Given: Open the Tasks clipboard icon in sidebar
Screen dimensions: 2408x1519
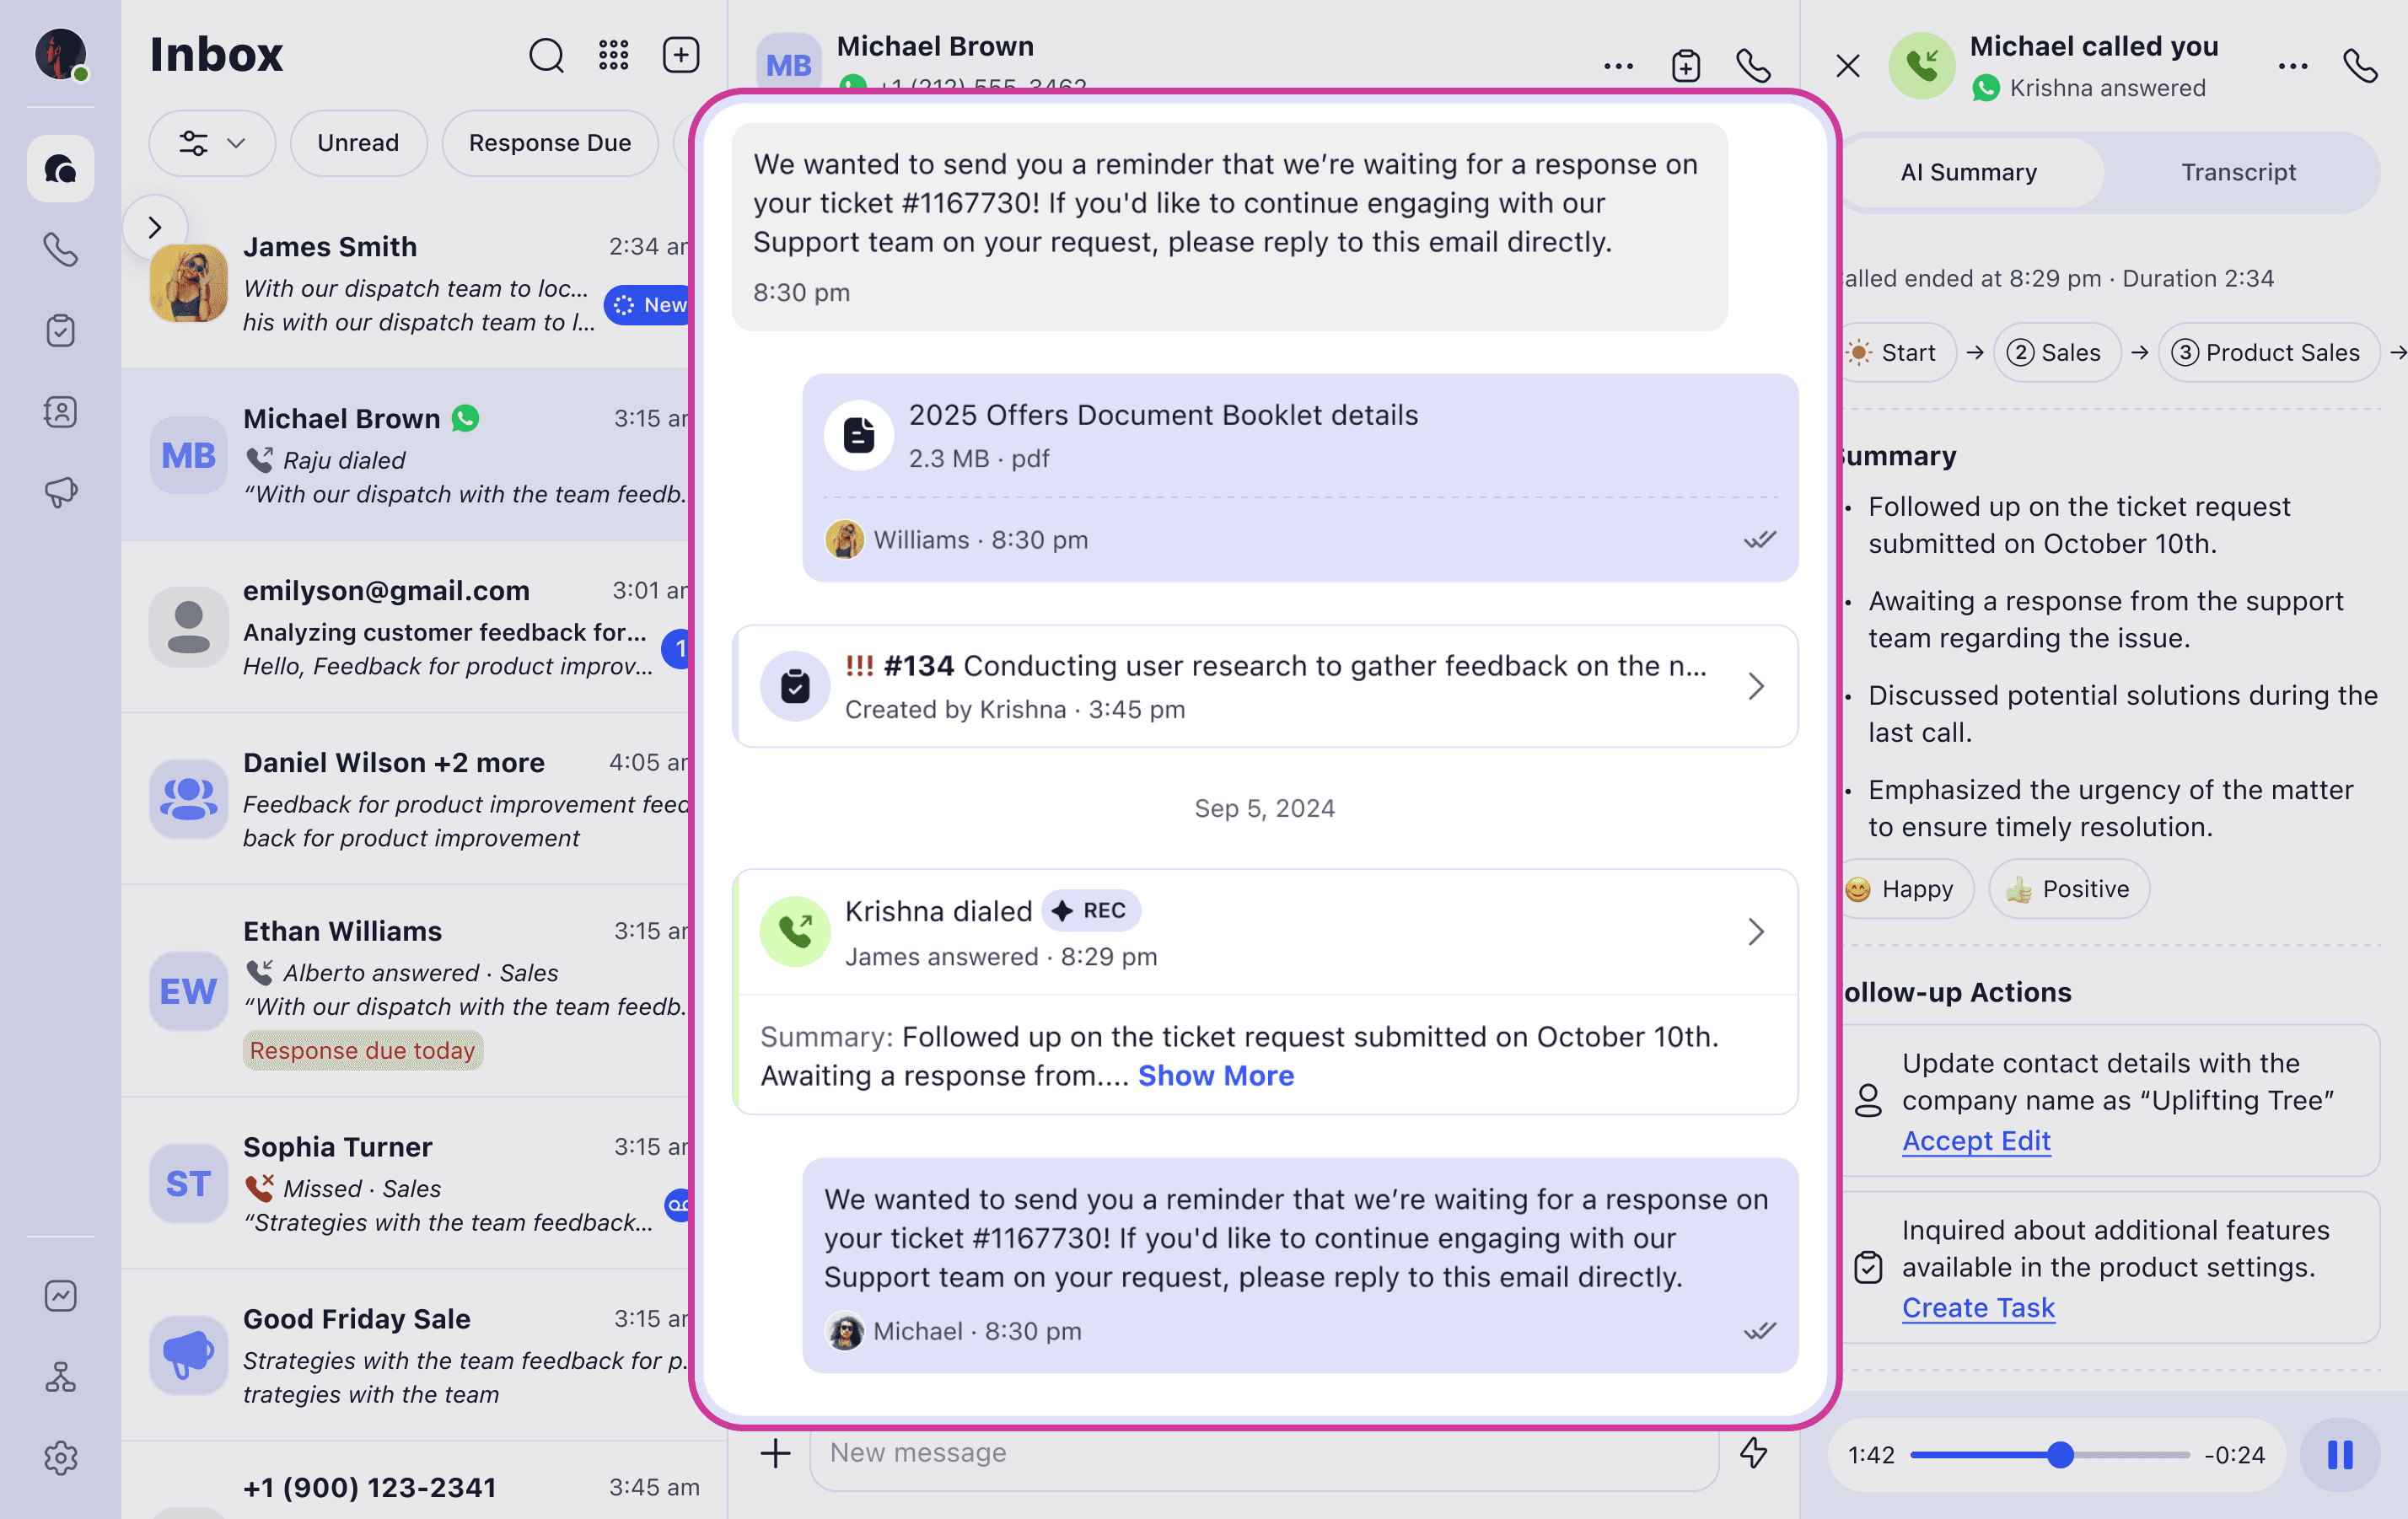Looking at the screenshot, I should (x=60, y=330).
